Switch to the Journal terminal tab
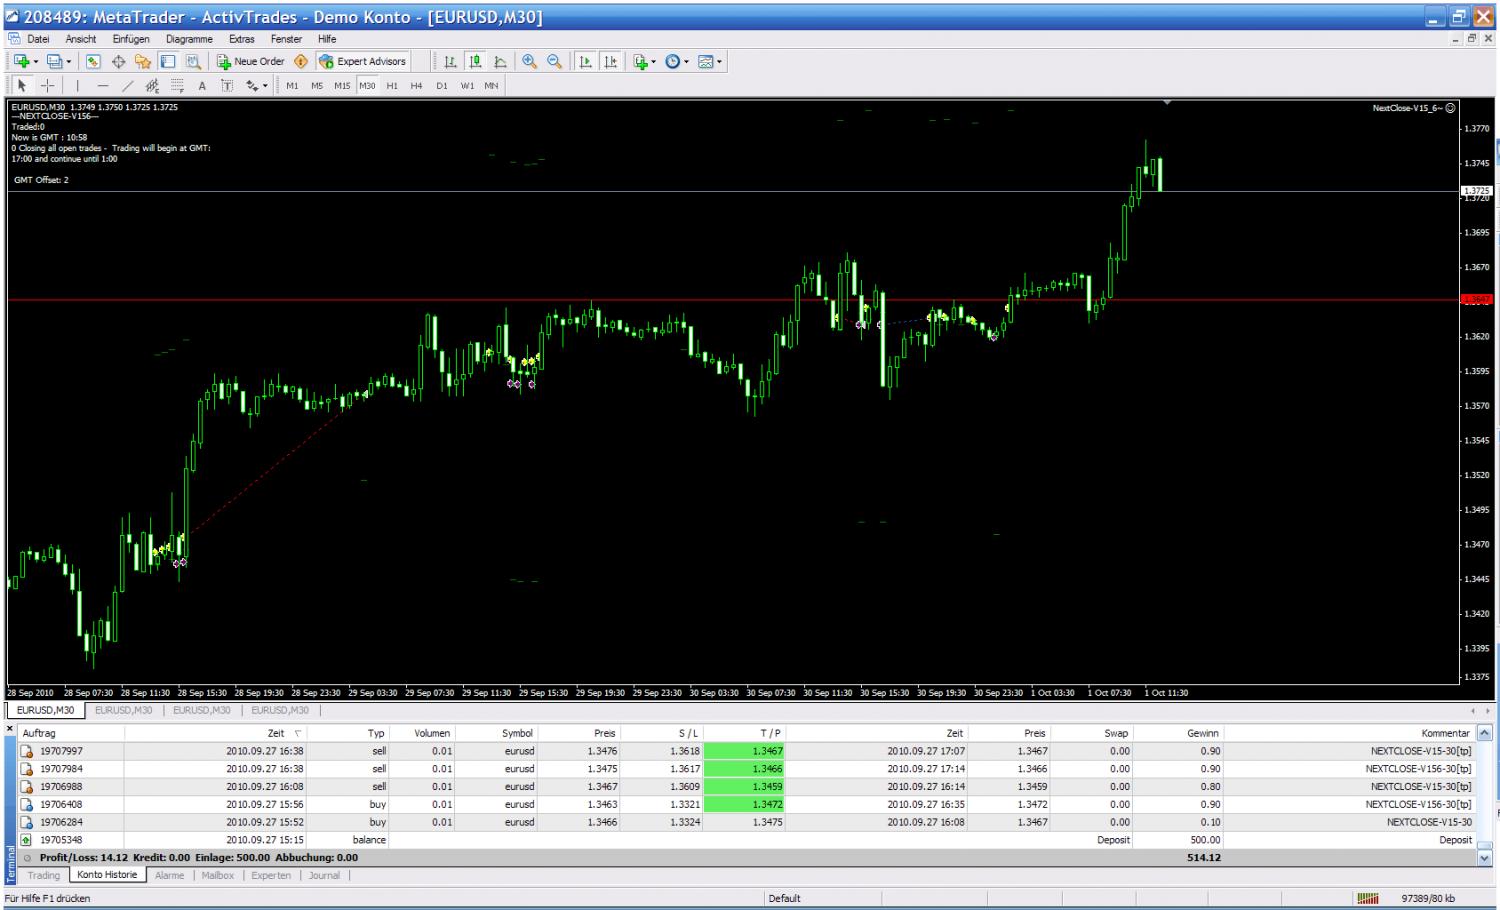 324,875
